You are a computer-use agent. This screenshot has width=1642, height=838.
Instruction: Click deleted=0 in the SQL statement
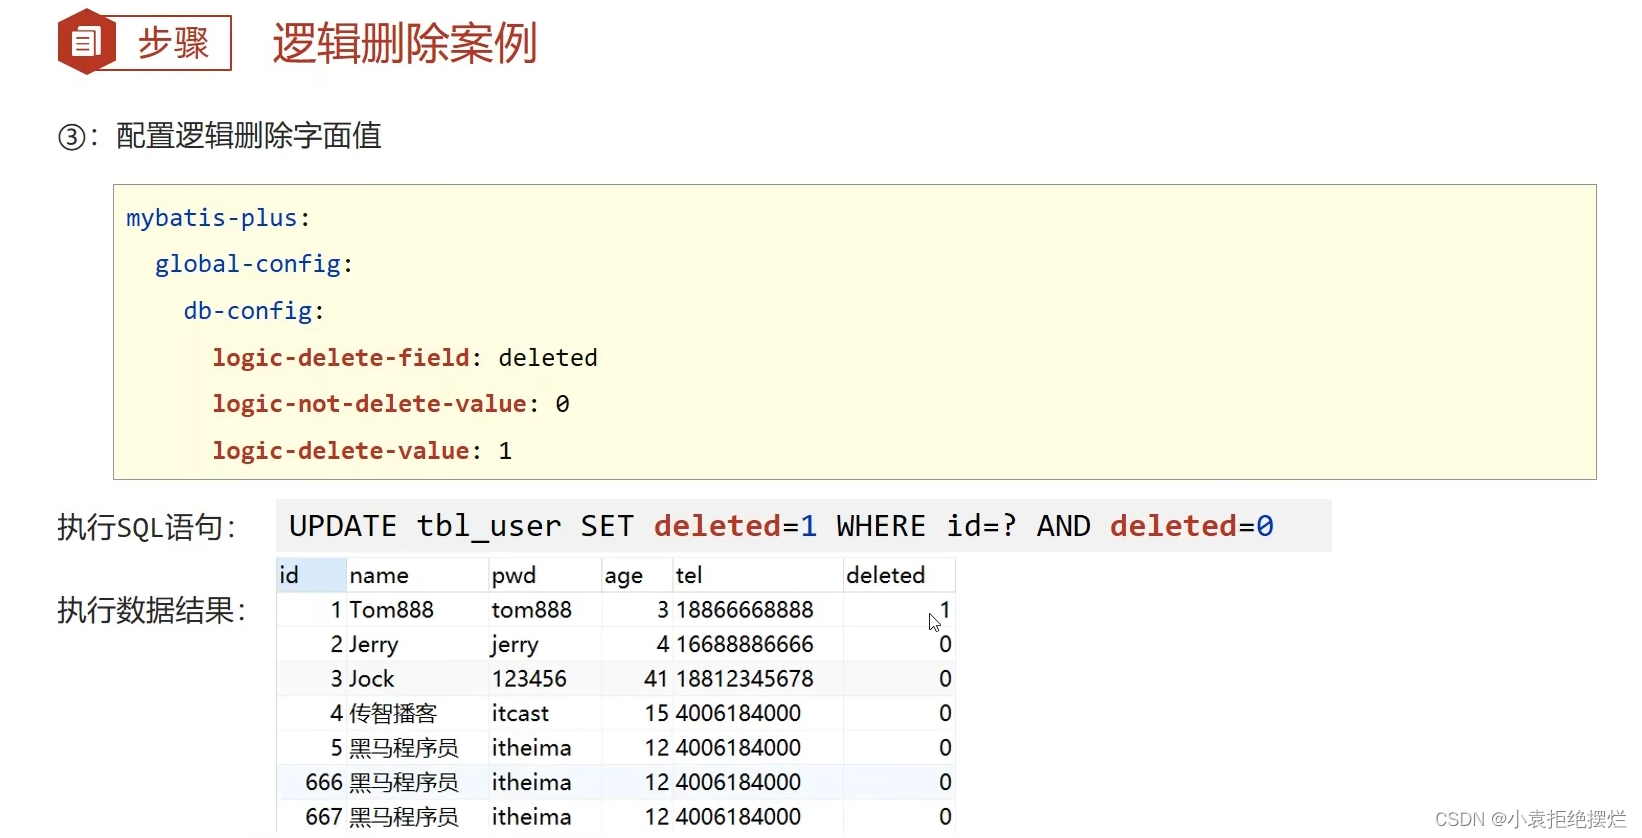tap(1192, 526)
